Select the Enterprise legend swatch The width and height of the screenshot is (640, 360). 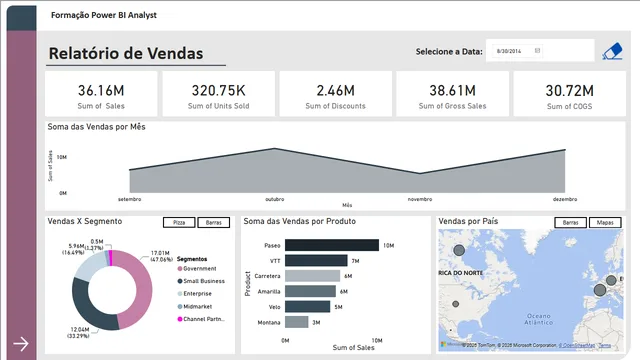180,294
